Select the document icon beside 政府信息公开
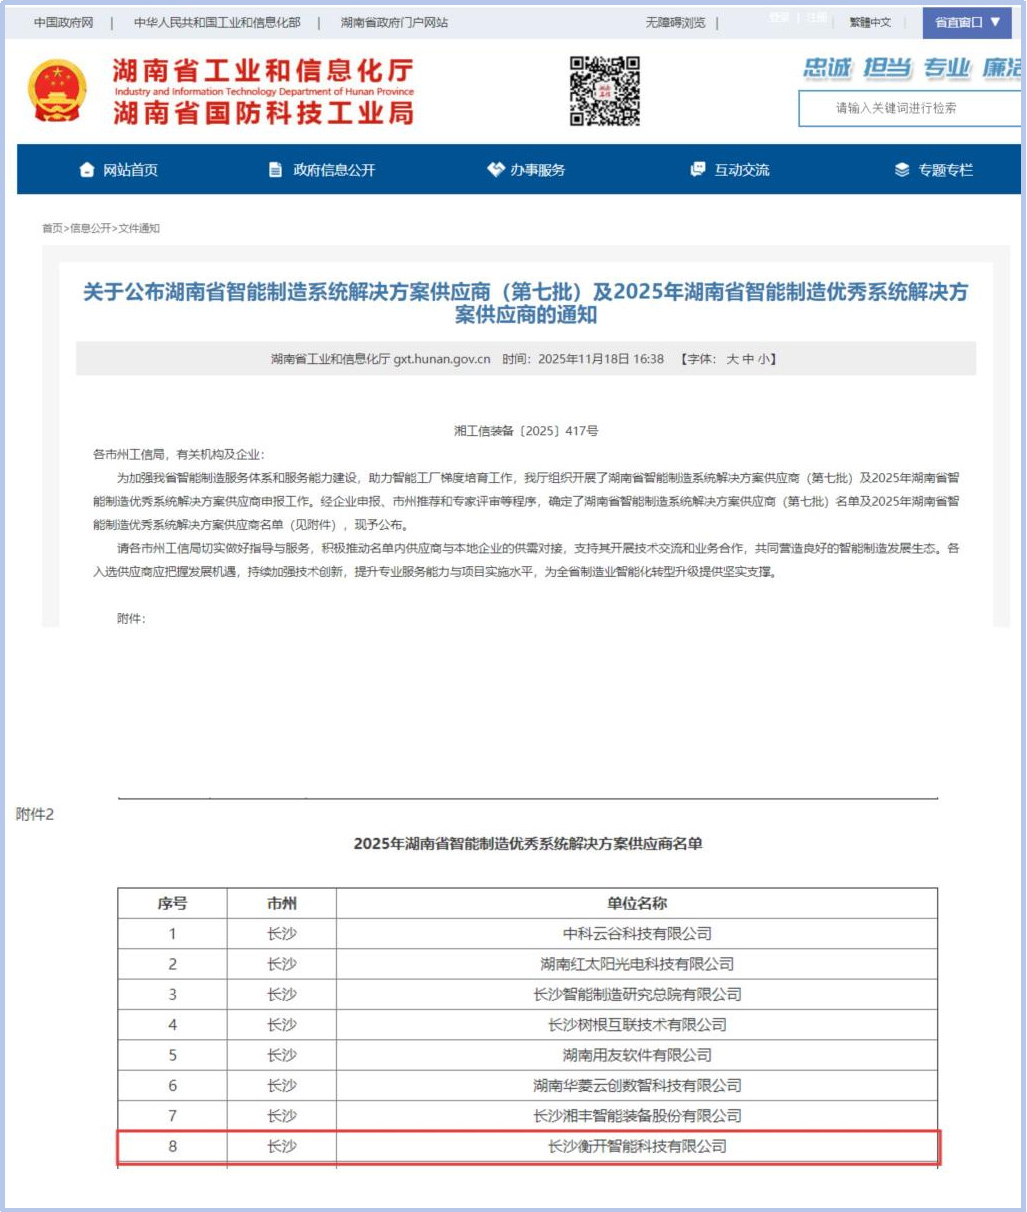The image size is (1027, 1212). 275,170
